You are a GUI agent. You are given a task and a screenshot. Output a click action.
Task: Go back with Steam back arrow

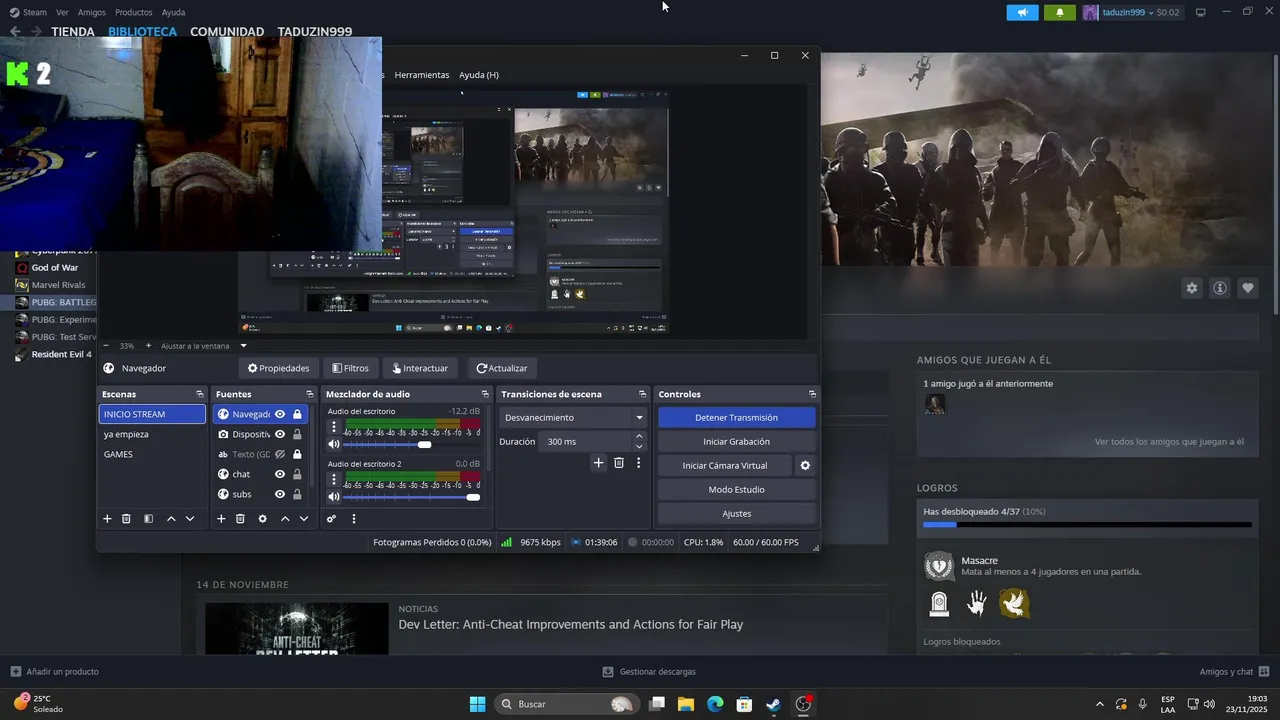(x=14, y=31)
